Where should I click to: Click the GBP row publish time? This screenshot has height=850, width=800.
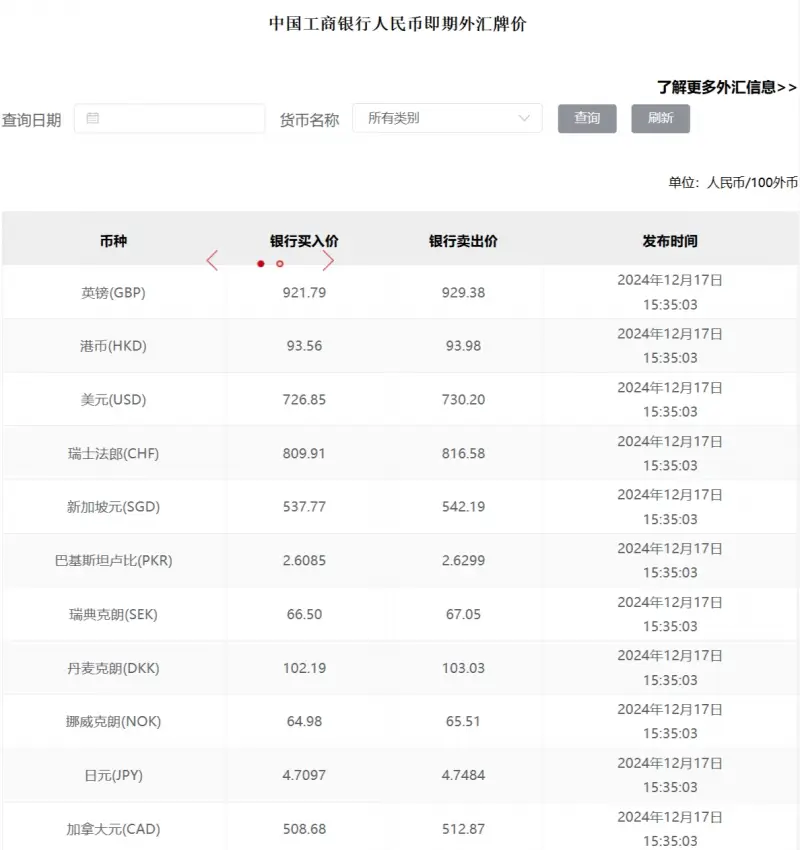(670, 292)
